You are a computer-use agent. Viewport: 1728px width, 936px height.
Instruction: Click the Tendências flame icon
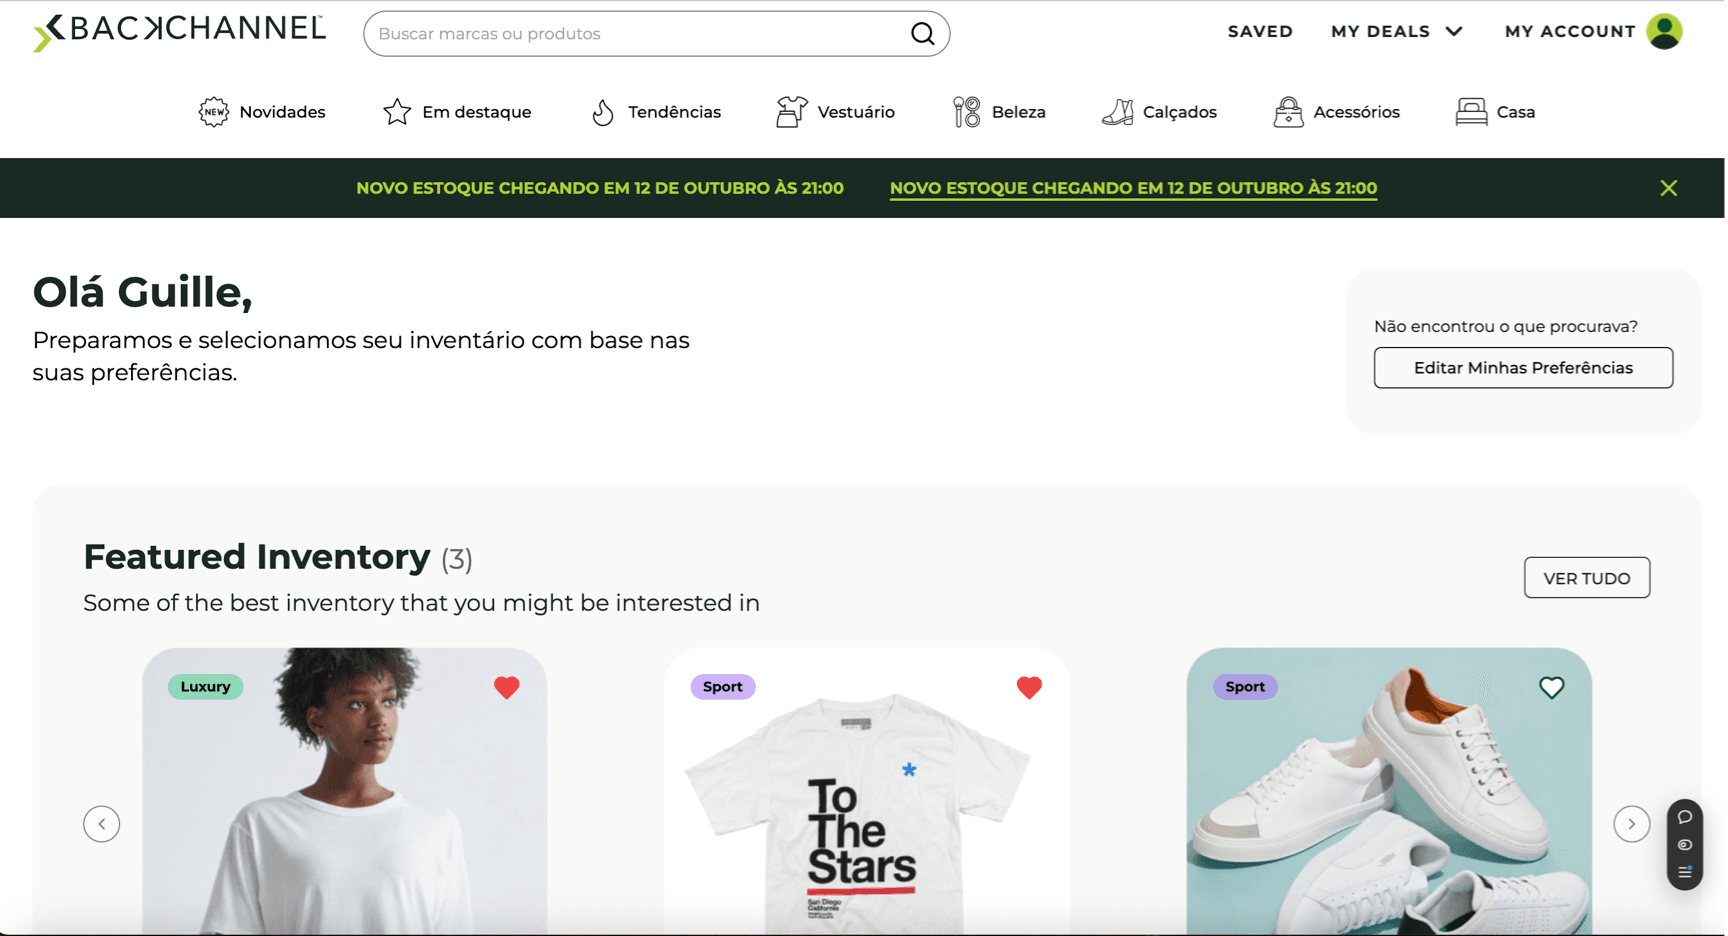tap(602, 112)
